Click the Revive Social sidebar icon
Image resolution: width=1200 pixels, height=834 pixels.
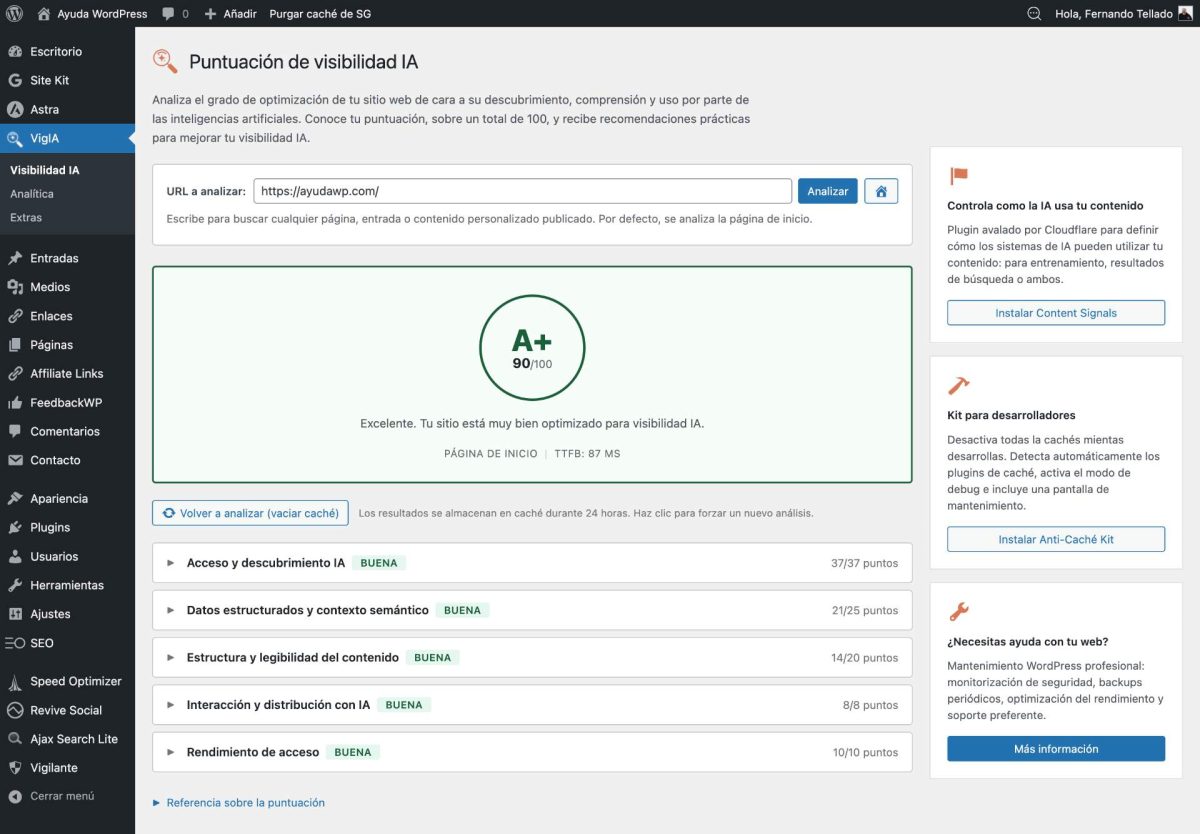tap(16, 710)
